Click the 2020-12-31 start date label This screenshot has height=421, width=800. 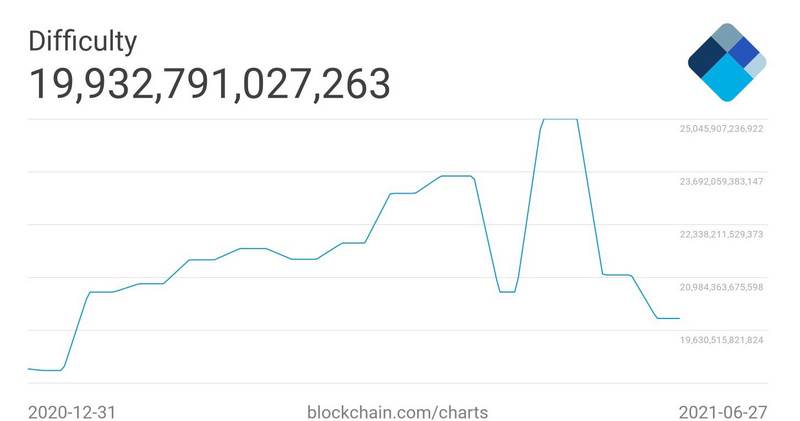click(x=72, y=412)
